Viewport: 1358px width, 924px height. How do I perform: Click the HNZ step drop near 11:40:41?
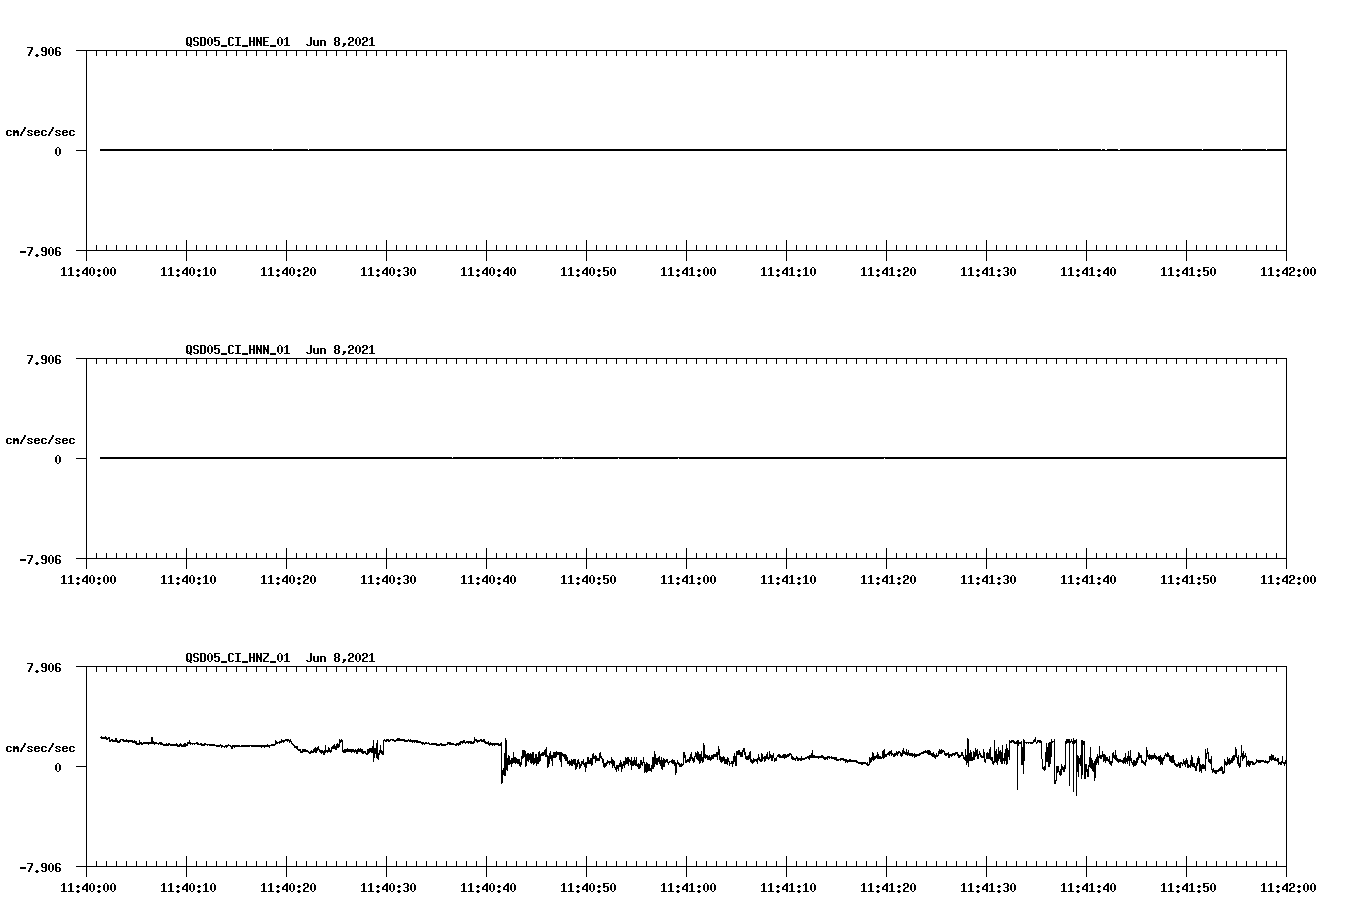pos(502,762)
